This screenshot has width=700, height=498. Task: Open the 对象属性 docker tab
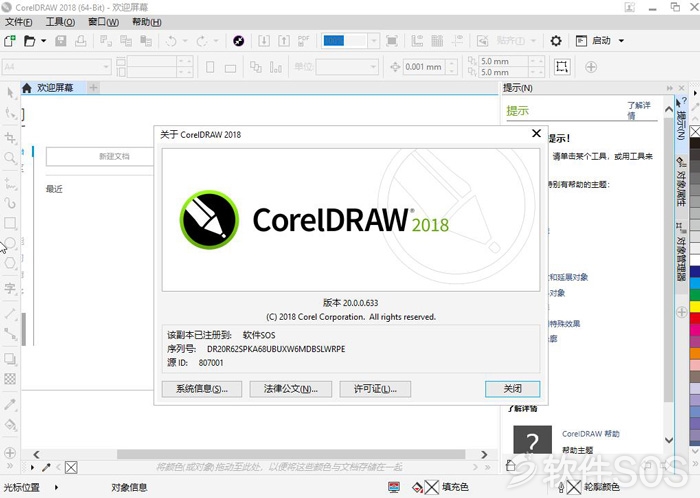click(x=681, y=181)
